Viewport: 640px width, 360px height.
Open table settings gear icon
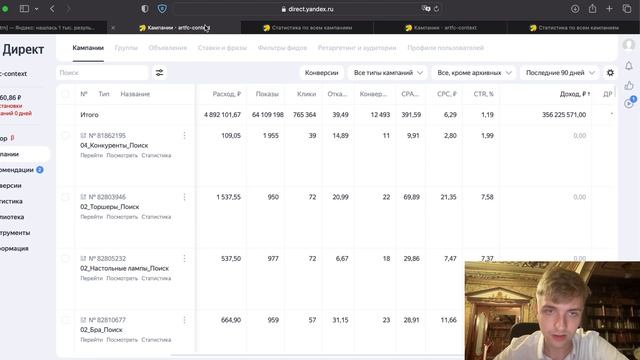tap(610, 73)
